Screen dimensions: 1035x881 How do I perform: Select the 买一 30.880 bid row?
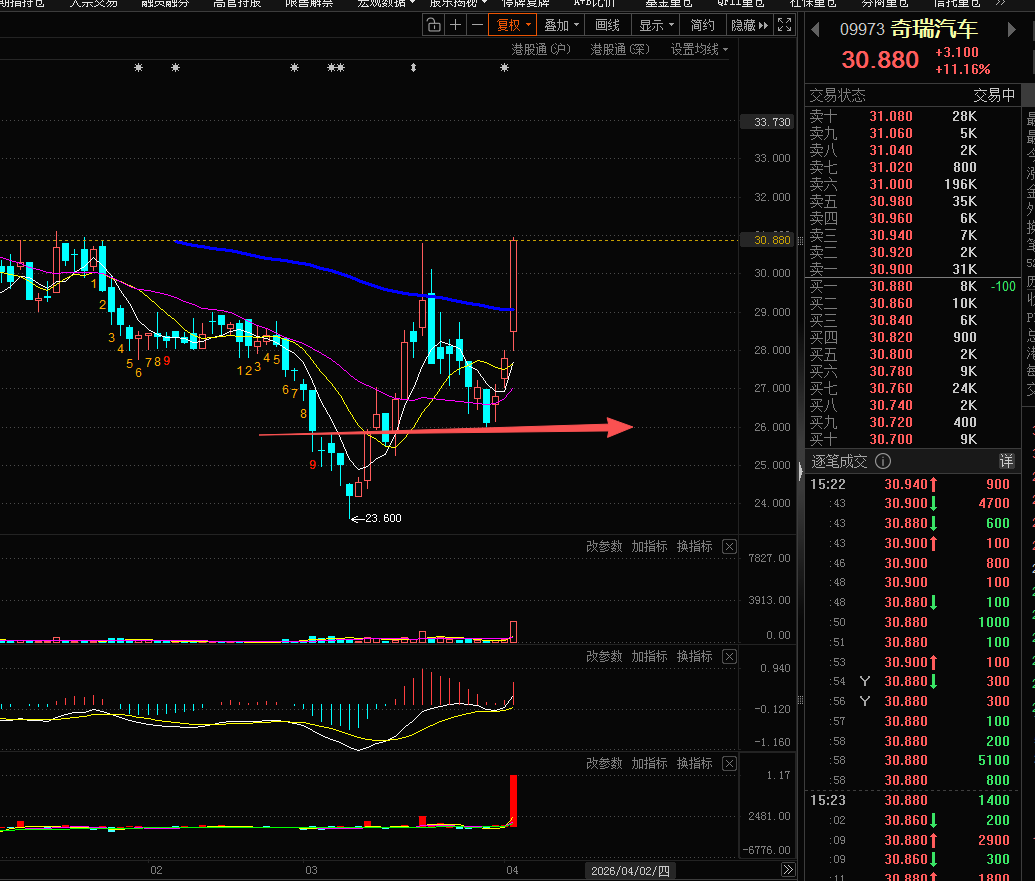[x=913, y=286]
